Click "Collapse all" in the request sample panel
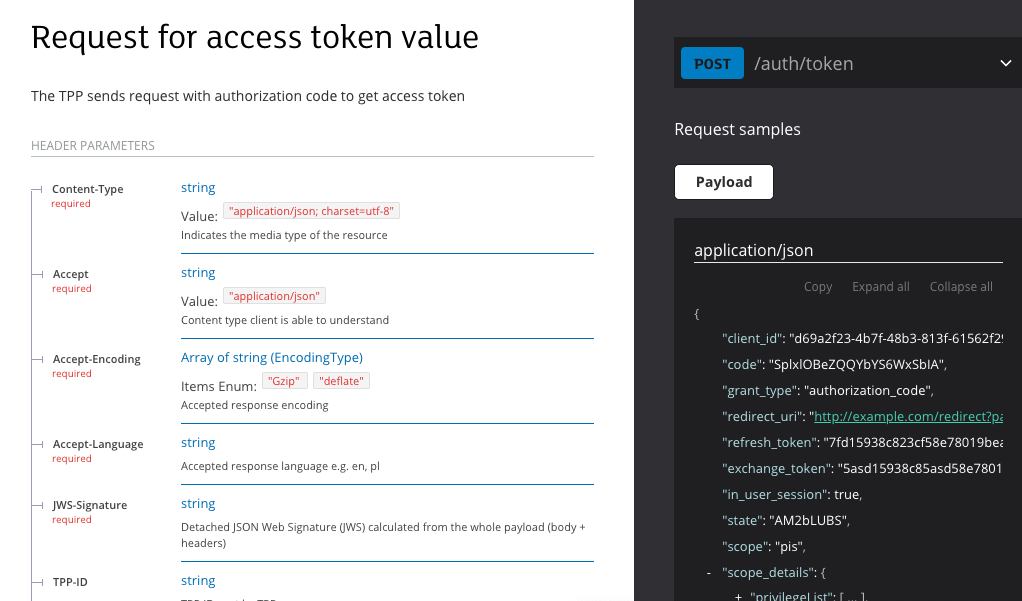 click(x=960, y=286)
